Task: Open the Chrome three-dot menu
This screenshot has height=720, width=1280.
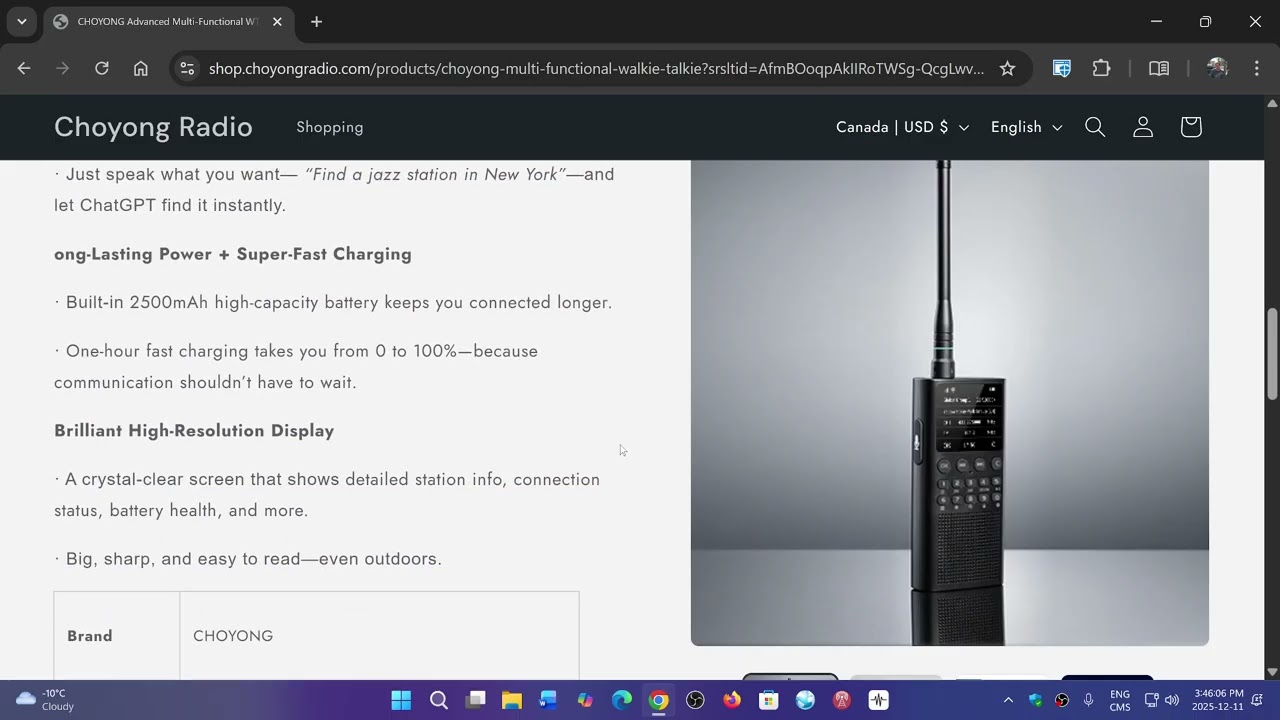Action: coord(1256,68)
